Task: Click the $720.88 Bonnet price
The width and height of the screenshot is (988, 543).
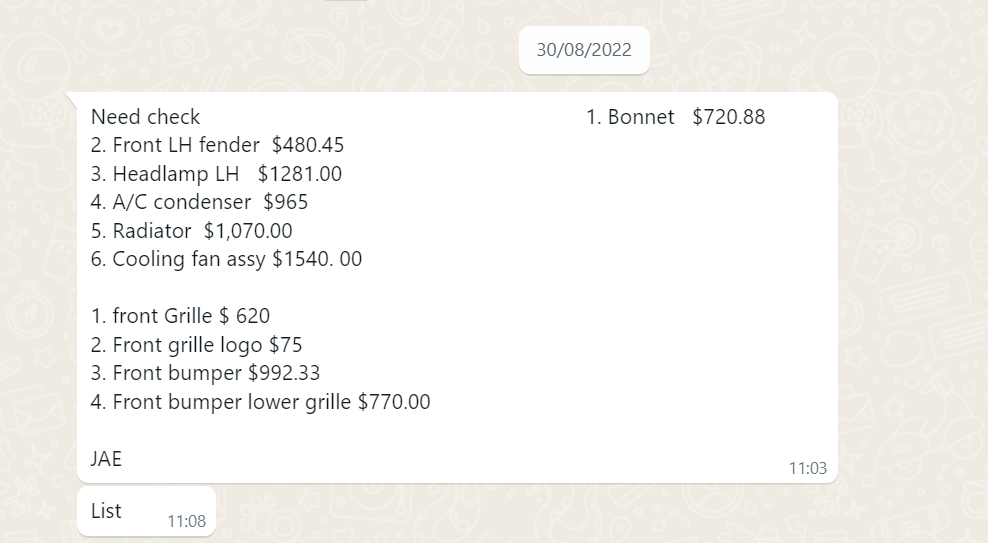Action: (x=728, y=117)
